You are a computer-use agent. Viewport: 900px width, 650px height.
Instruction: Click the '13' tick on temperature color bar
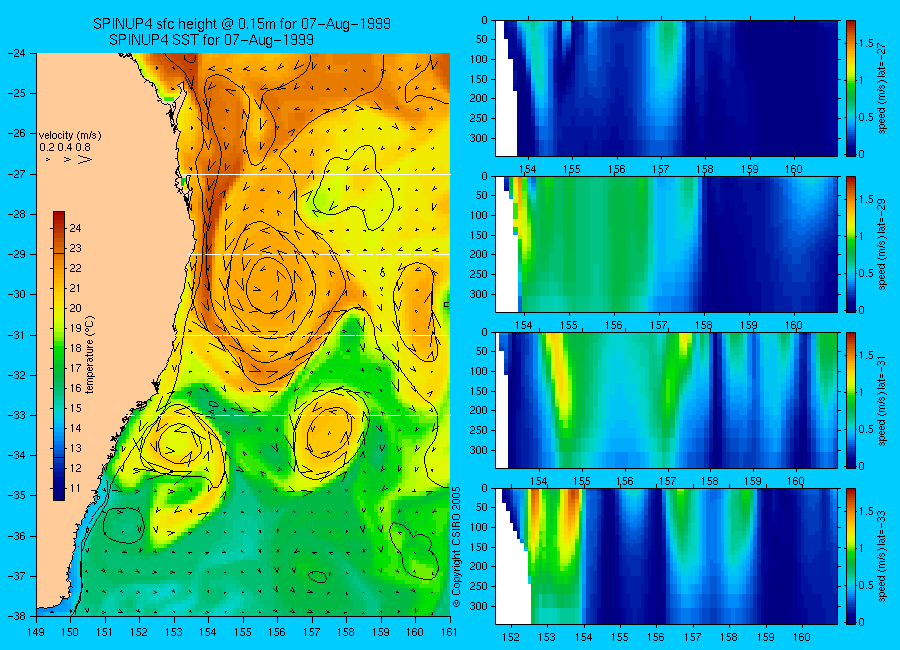(x=75, y=448)
